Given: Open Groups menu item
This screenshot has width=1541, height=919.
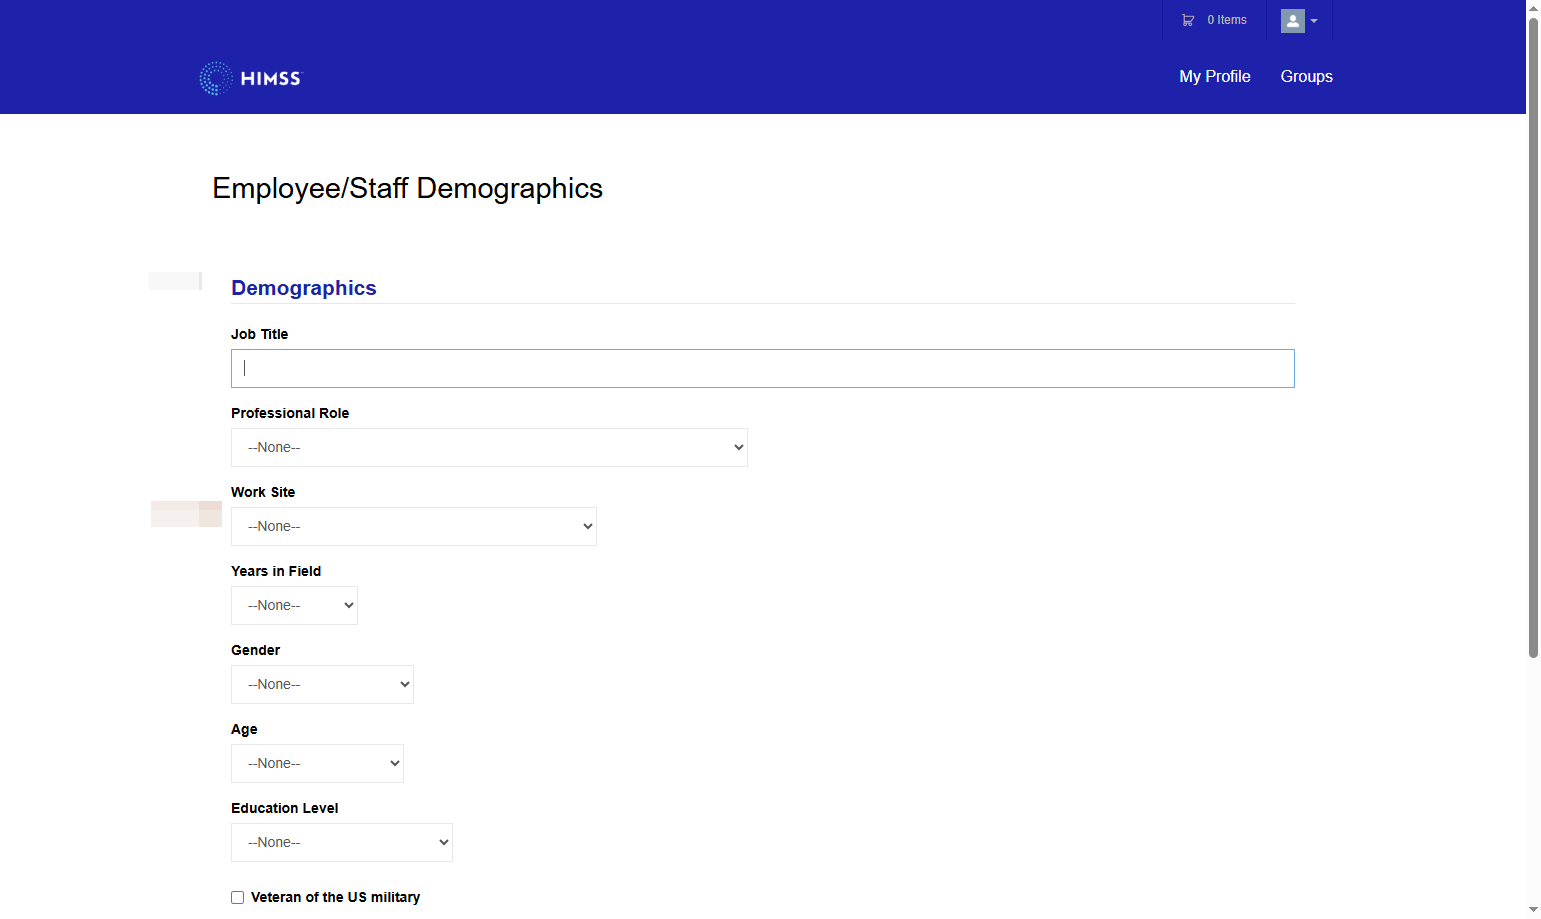Looking at the screenshot, I should tap(1306, 76).
